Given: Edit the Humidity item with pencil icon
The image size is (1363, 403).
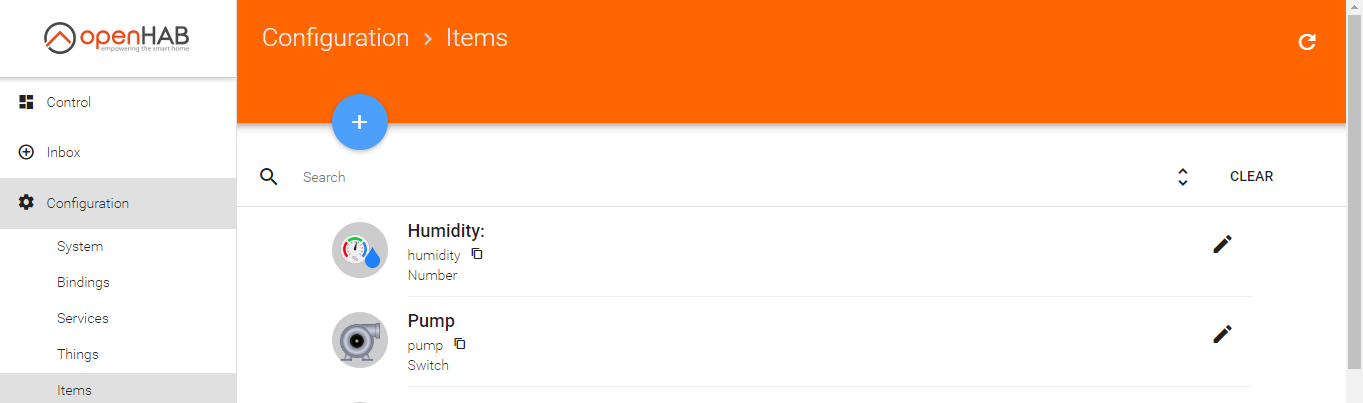Looking at the screenshot, I should 1222,244.
